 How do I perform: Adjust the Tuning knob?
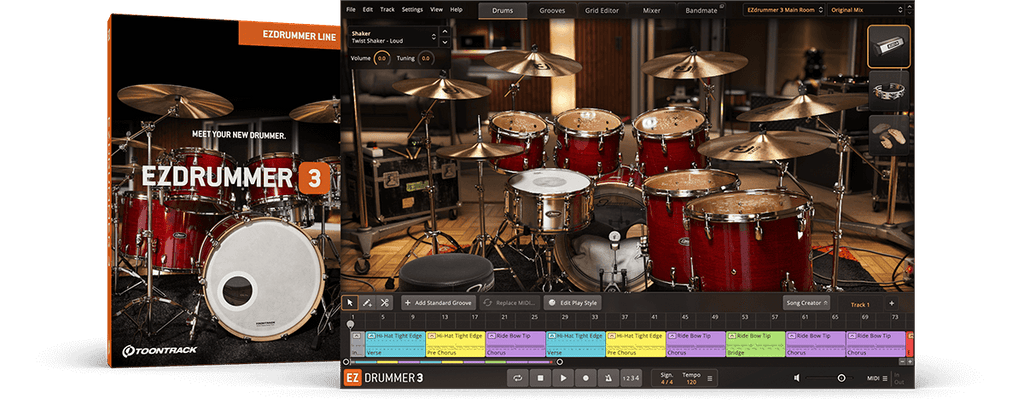pos(425,58)
